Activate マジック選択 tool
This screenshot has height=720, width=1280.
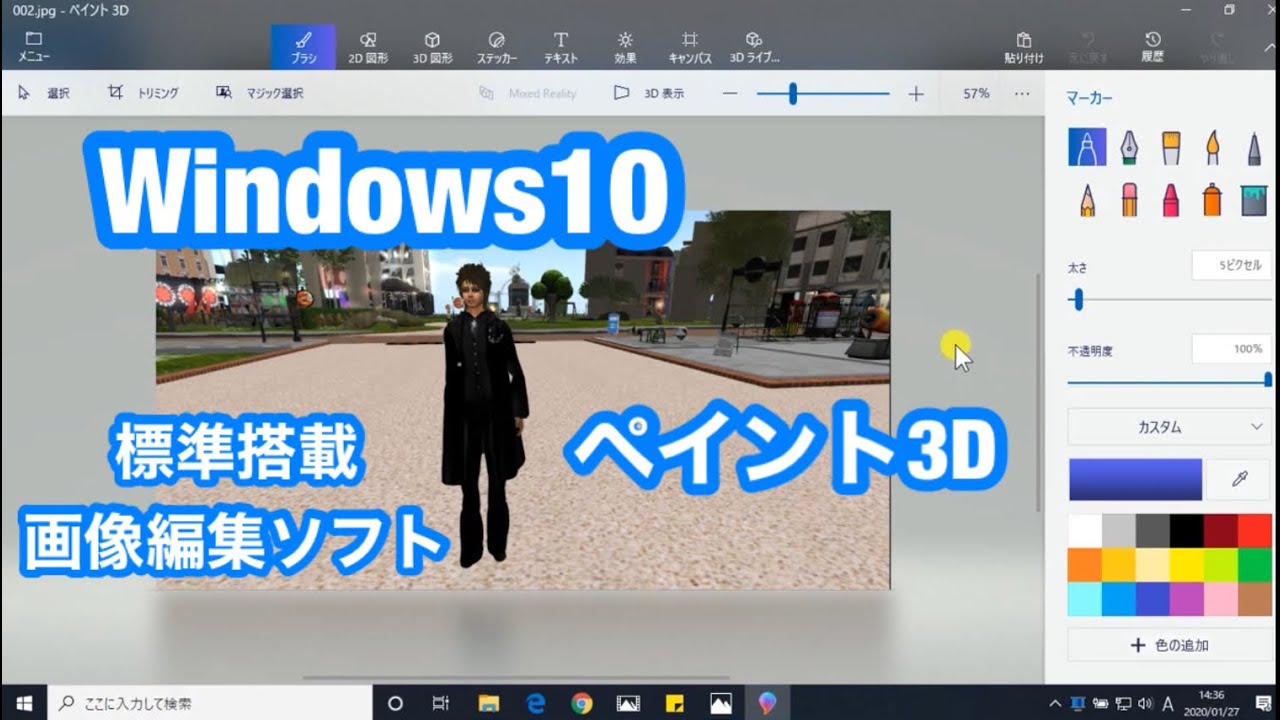[x=260, y=93]
